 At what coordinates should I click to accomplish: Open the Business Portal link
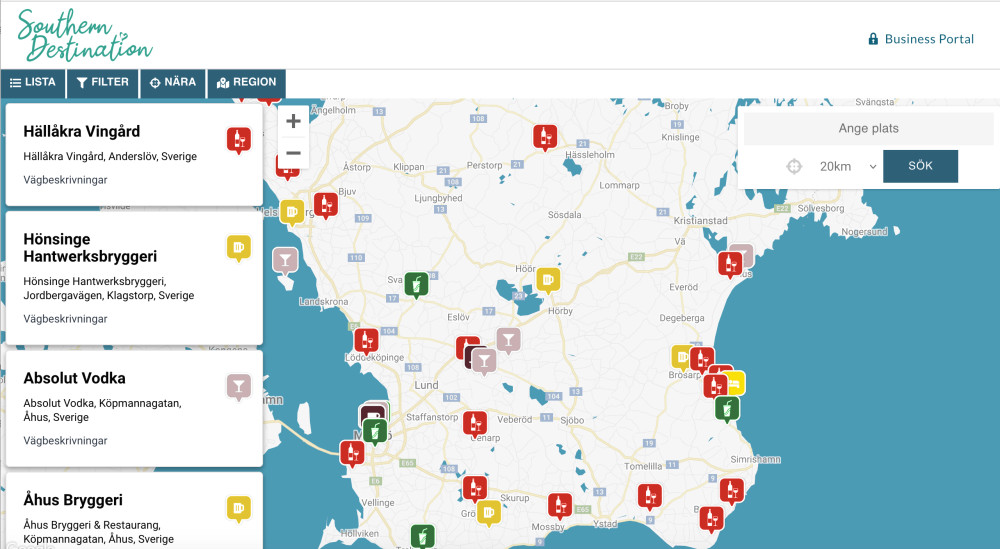[920, 39]
